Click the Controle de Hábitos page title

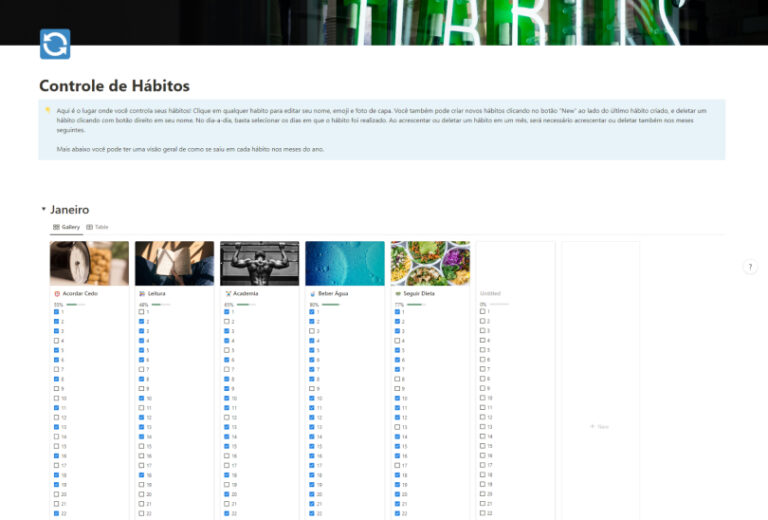[114, 86]
